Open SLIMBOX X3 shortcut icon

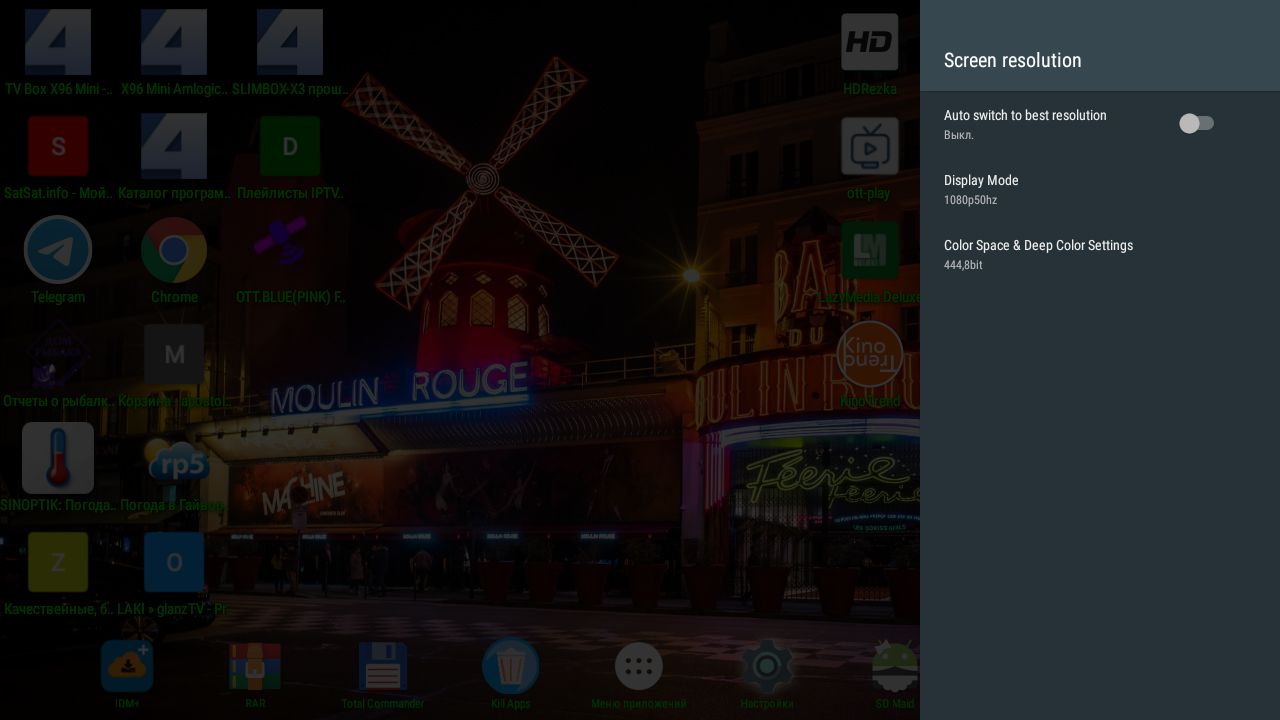[x=290, y=42]
